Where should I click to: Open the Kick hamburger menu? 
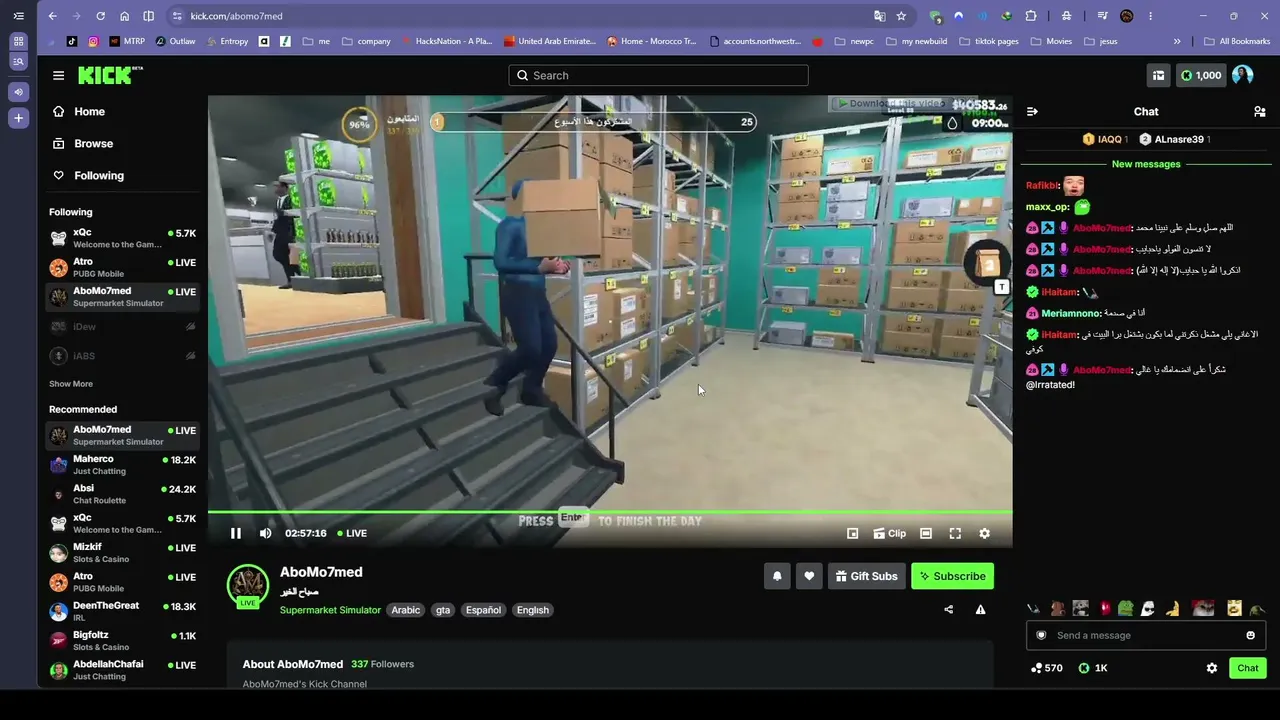click(59, 75)
